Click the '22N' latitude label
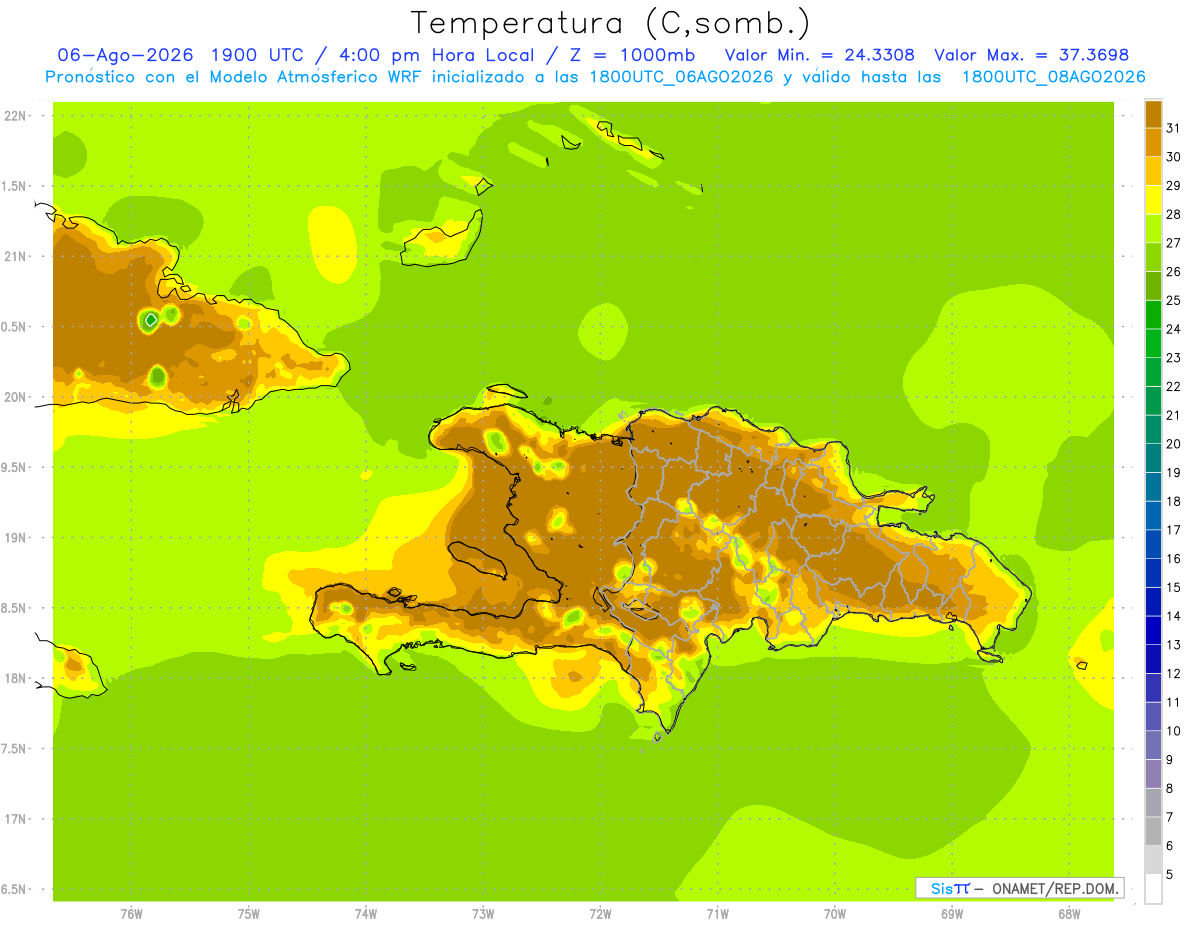1200x927 pixels. pos(15,115)
